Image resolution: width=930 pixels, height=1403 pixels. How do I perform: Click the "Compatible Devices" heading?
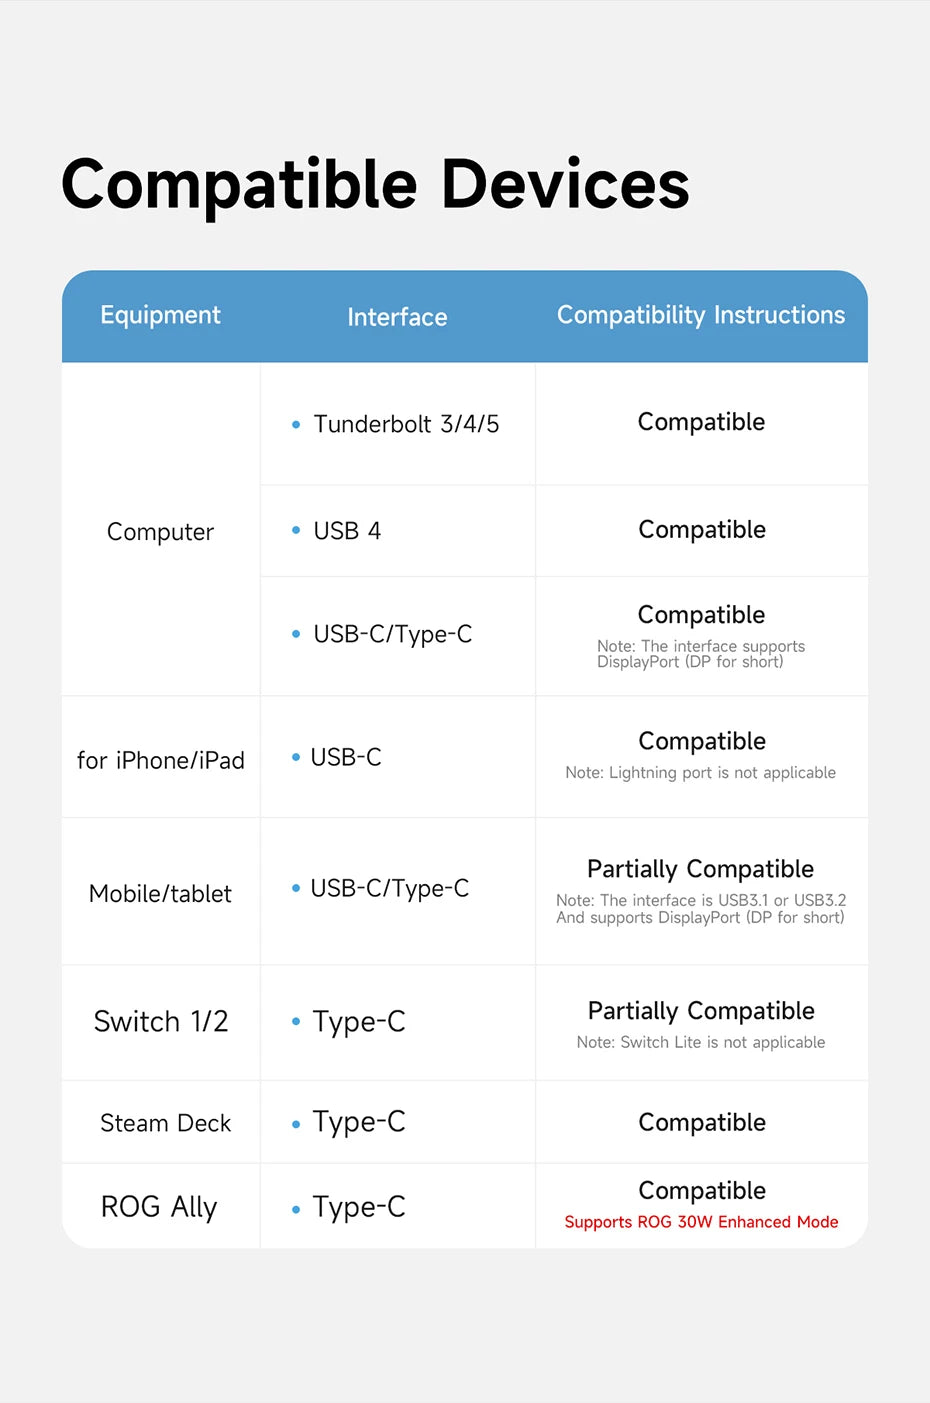coord(375,185)
